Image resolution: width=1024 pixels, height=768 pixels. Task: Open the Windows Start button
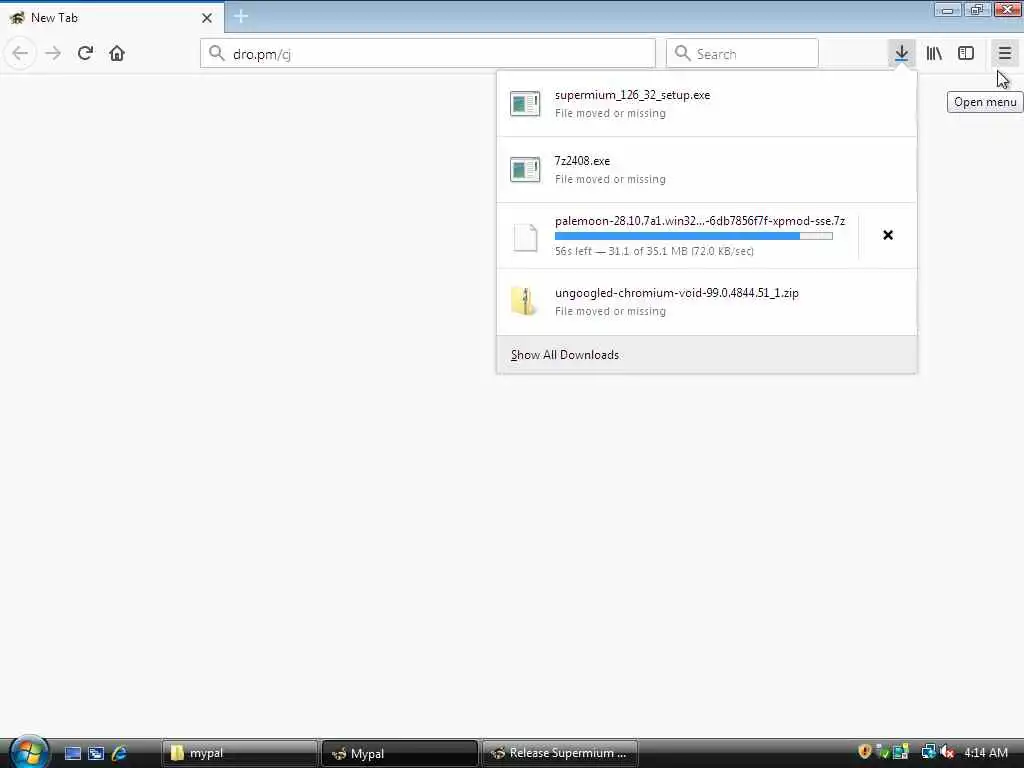27,752
